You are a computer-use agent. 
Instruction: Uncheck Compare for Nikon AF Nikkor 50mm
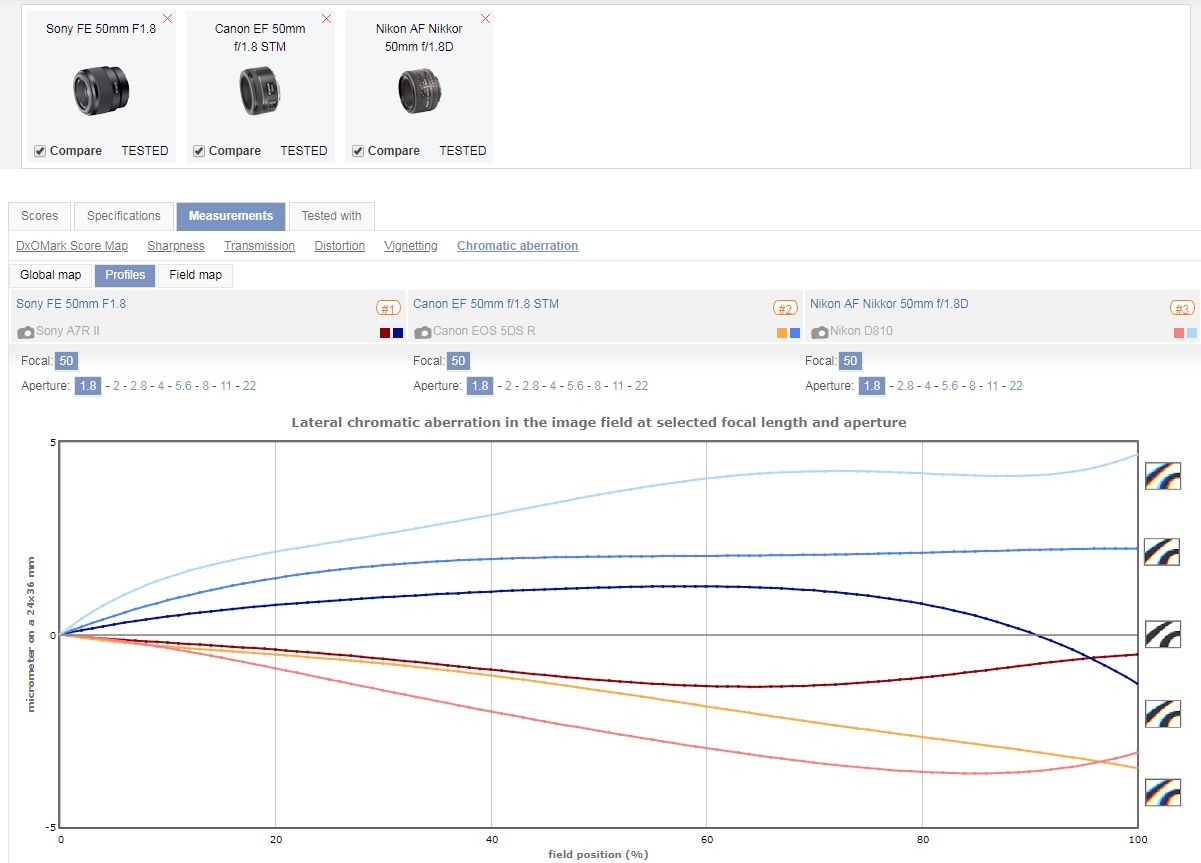tap(358, 151)
